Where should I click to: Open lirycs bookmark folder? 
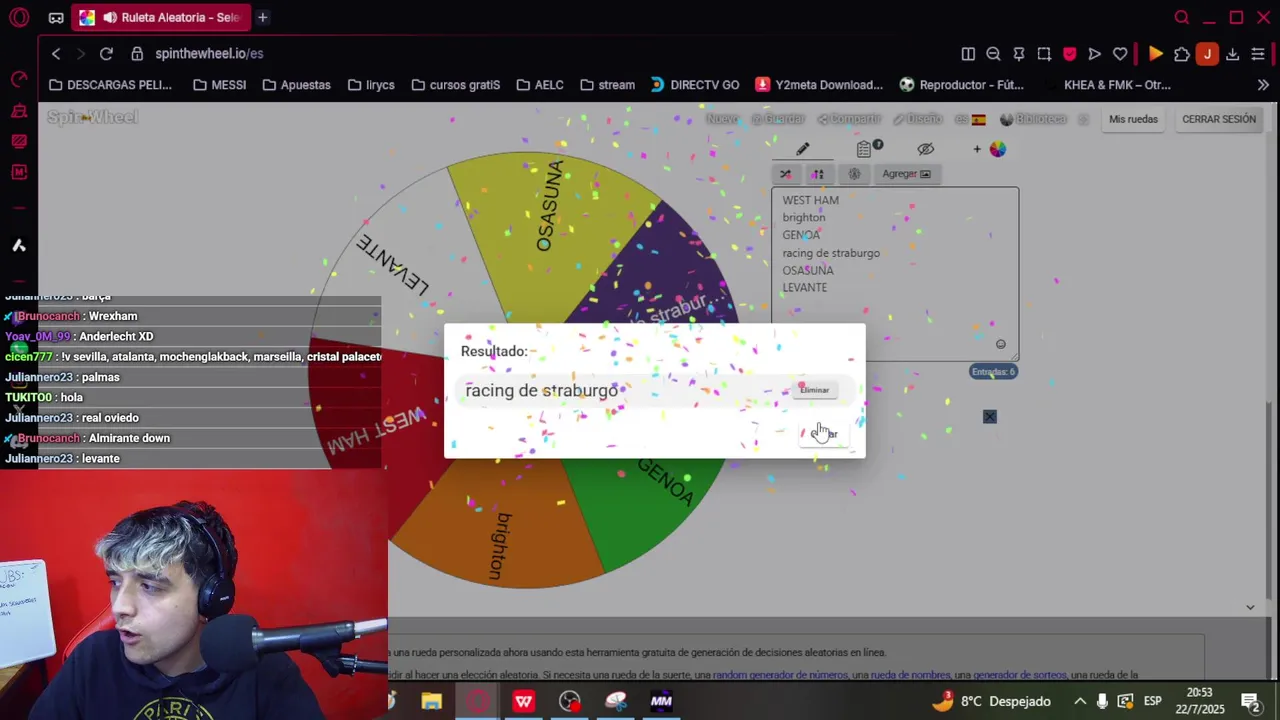click(371, 85)
